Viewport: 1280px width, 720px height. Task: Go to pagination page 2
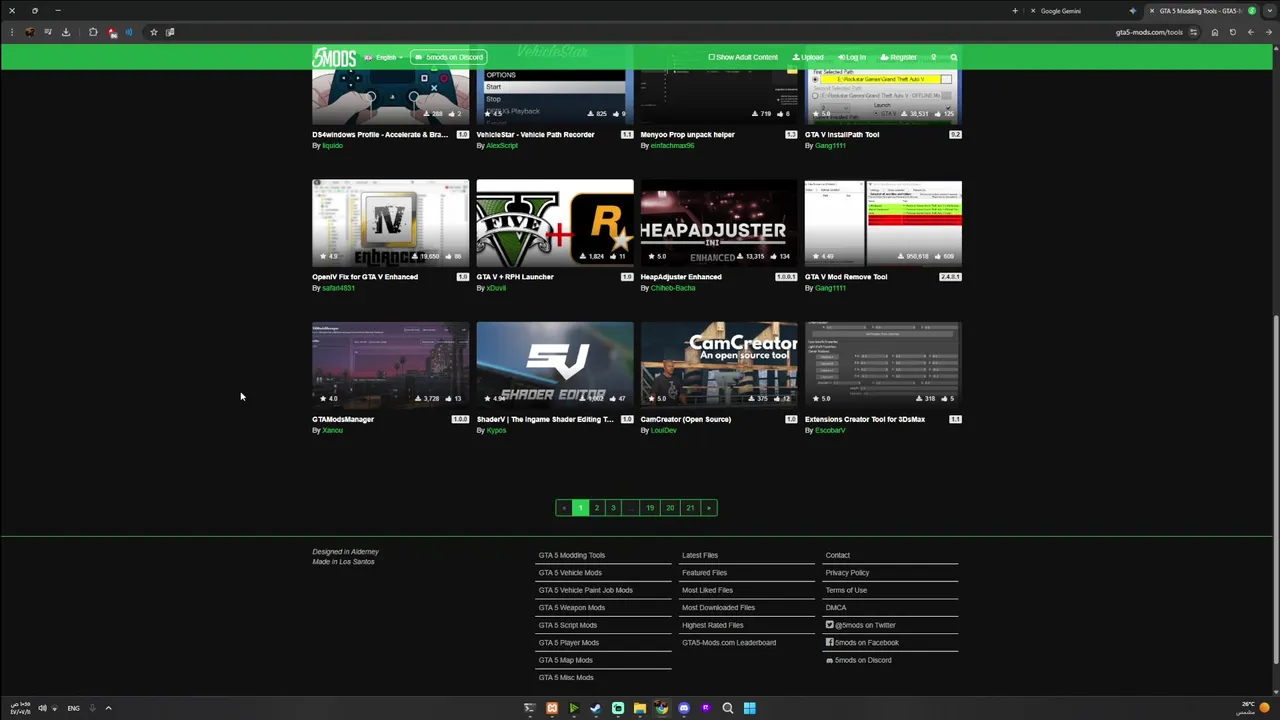597,508
